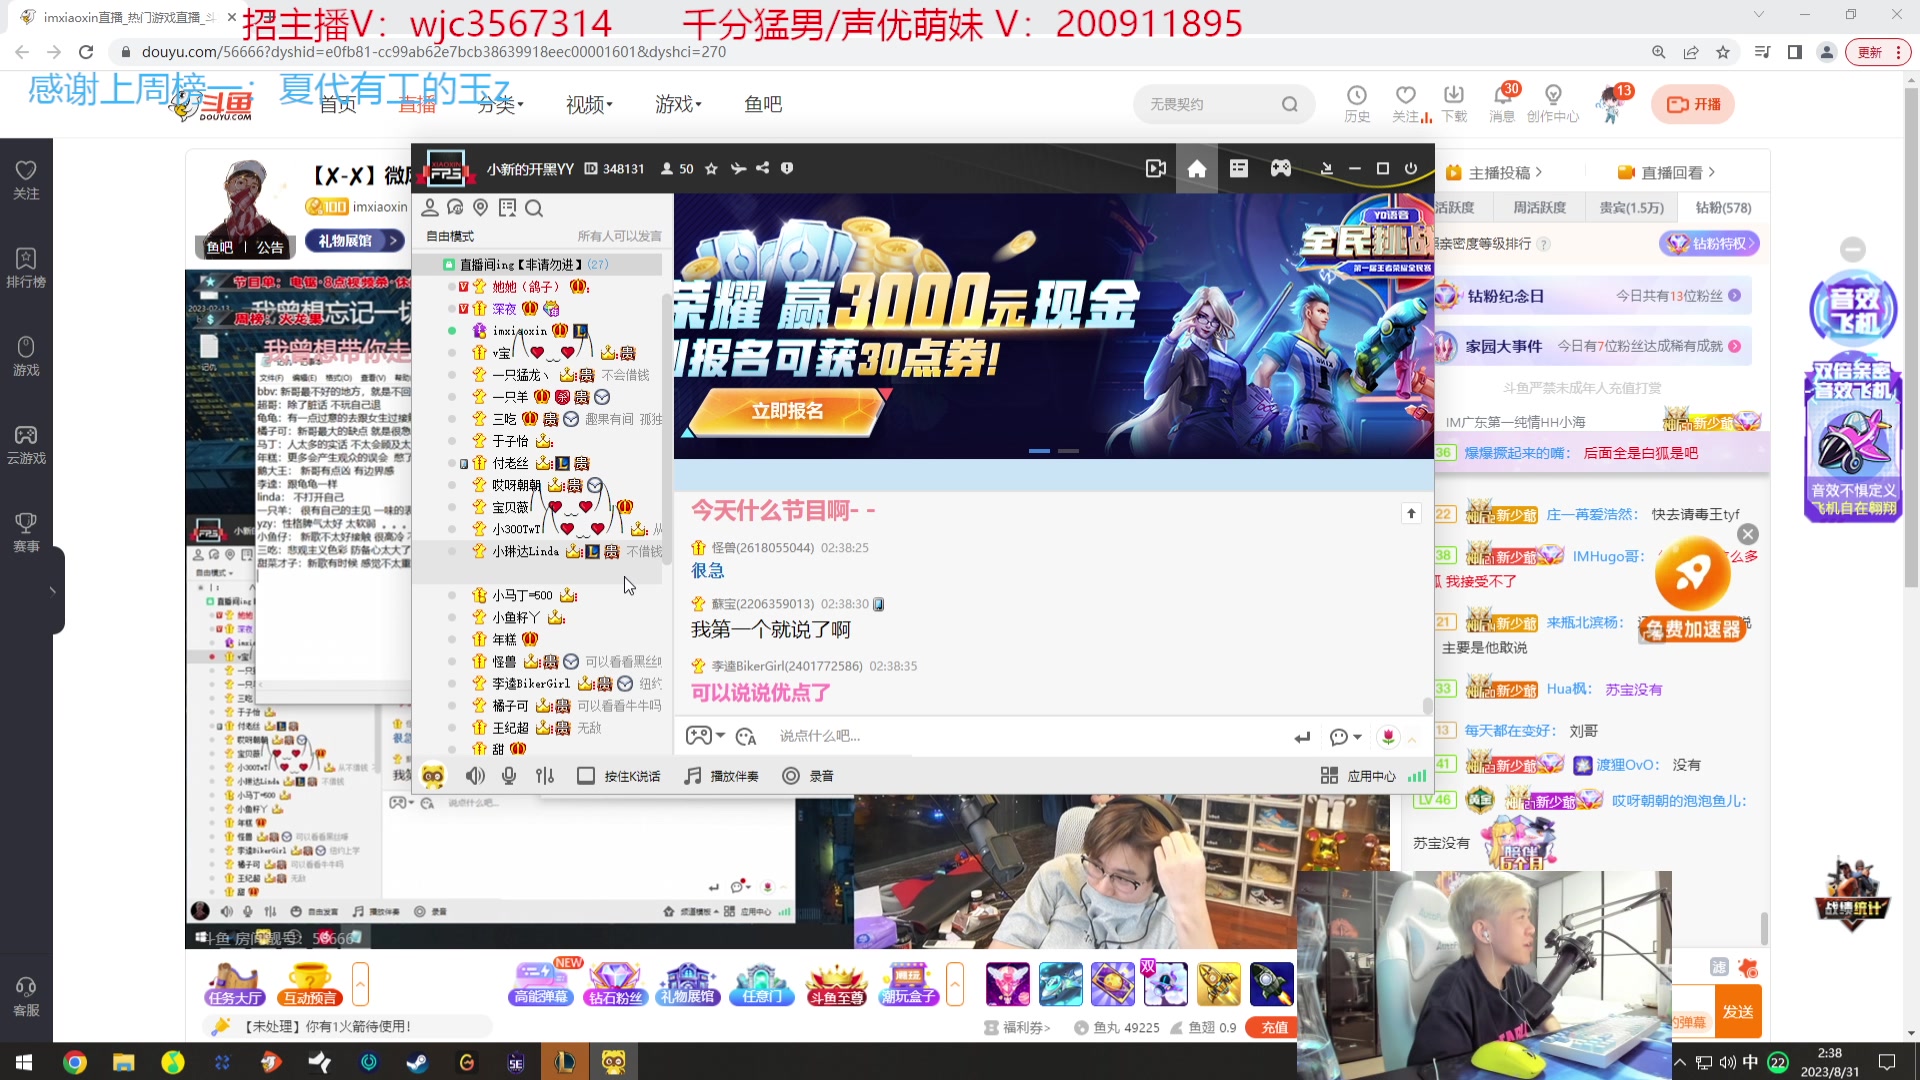This screenshot has height=1080, width=1920.
Task: Open 直播回看 replay link
Action: click(1667, 173)
